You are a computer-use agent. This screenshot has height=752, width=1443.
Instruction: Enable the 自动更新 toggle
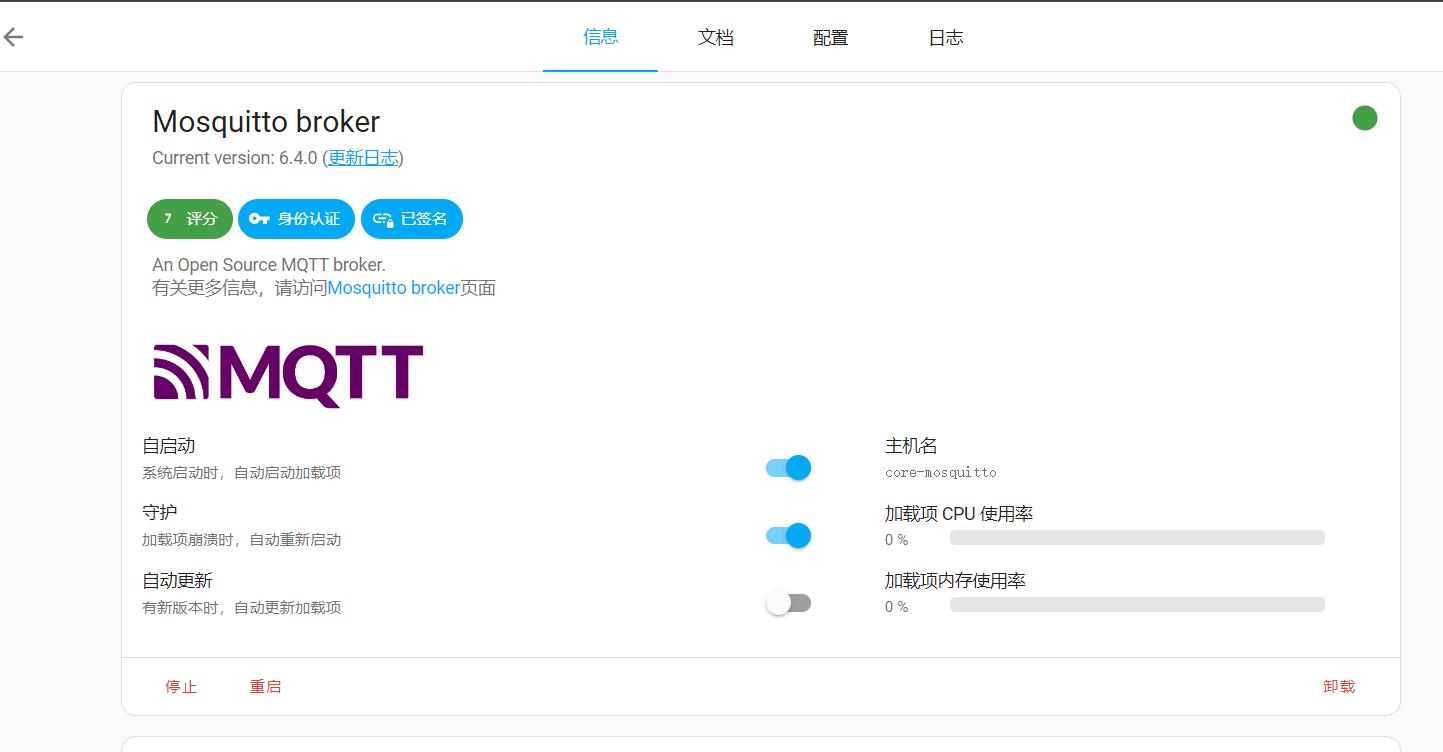point(788,603)
